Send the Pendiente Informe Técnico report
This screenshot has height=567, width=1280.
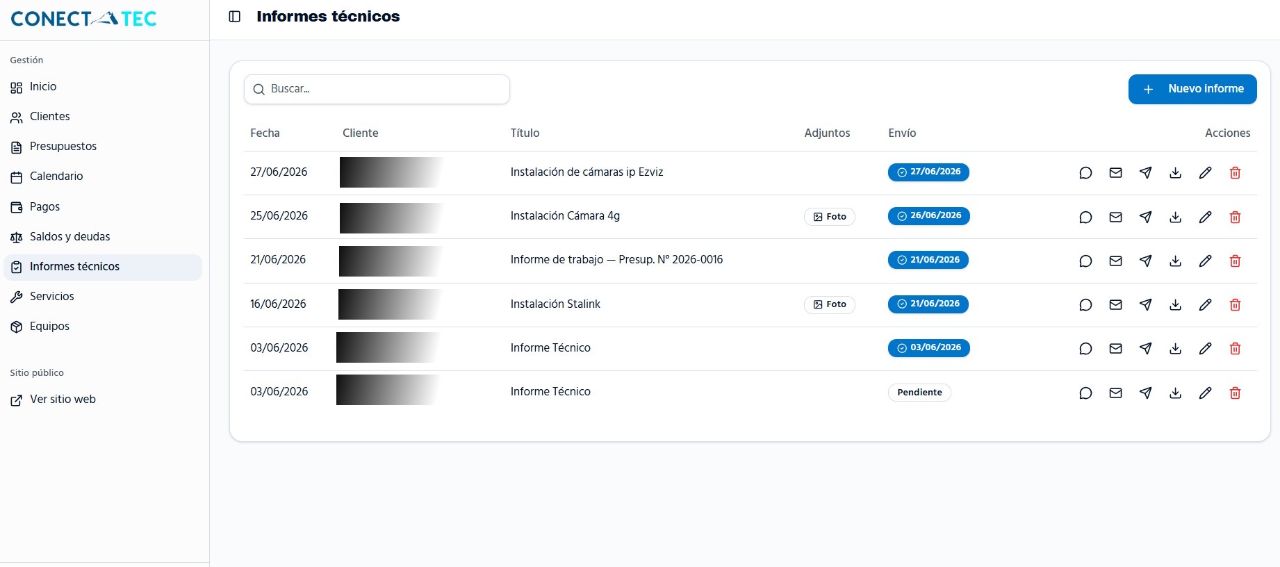pyautogui.click(x=1145, y=393)
